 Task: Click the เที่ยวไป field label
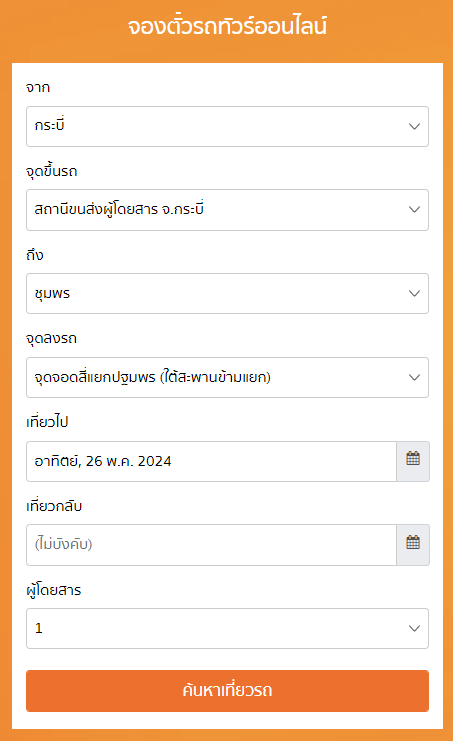click(x=47, y=421)
